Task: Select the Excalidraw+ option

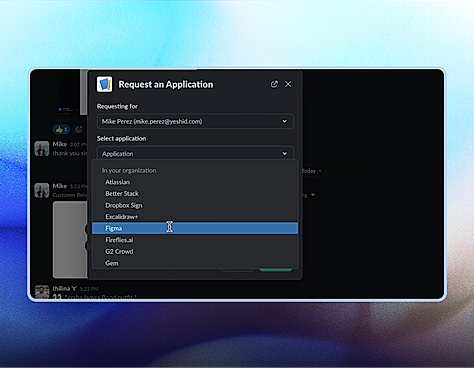Action: pyautogui.click(x=195, y=217)
